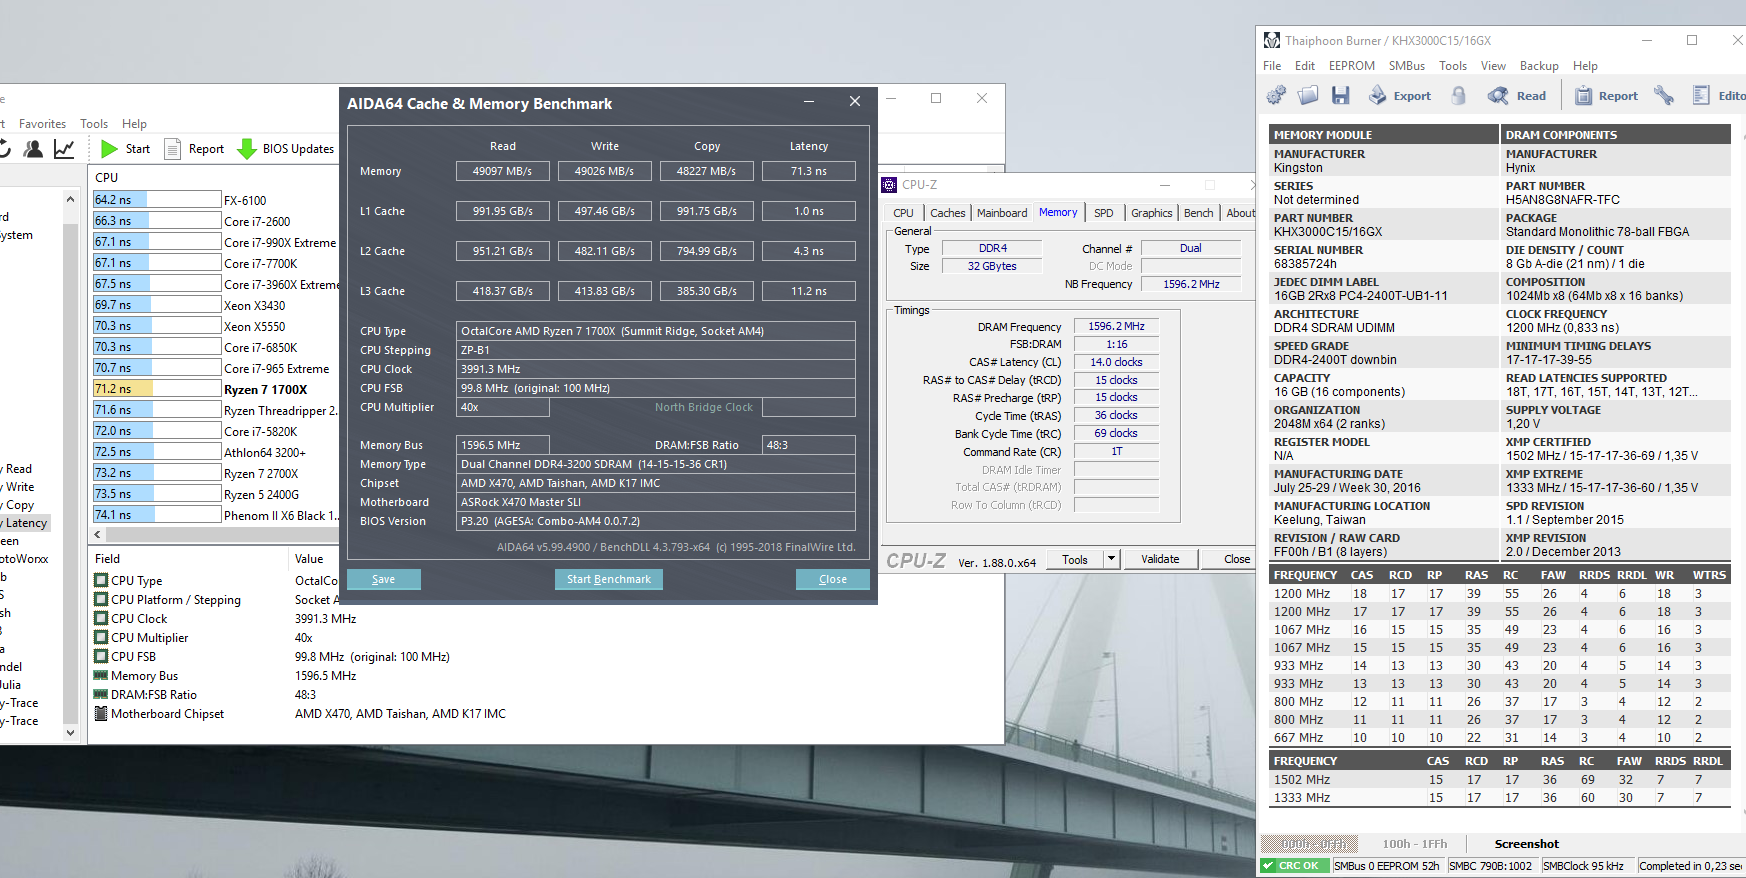Select the Xeon X3430 result row

pyautogui.click(x=216, y=305)
